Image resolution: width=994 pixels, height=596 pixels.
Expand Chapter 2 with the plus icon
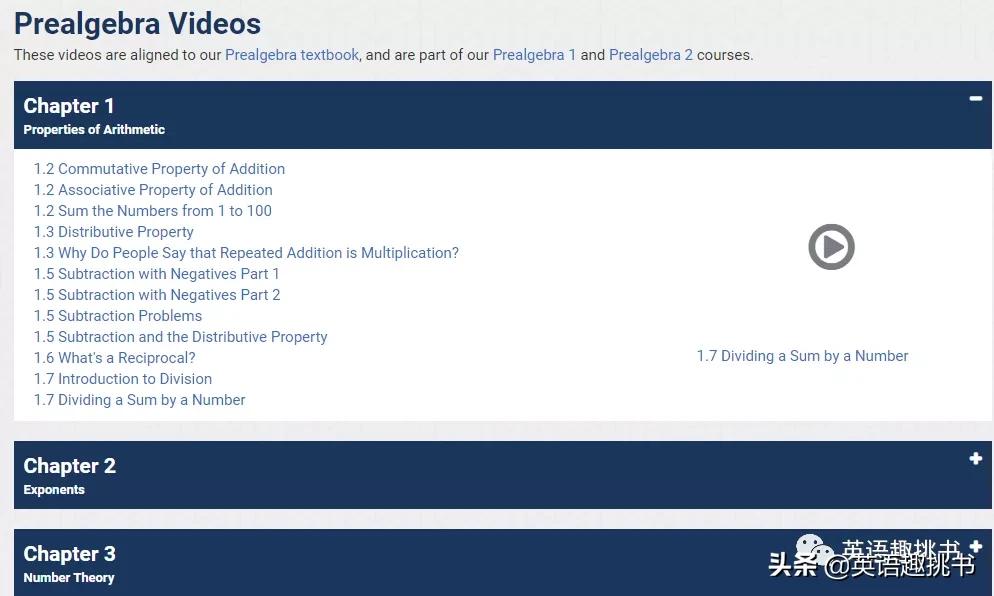tap(975, 459)
